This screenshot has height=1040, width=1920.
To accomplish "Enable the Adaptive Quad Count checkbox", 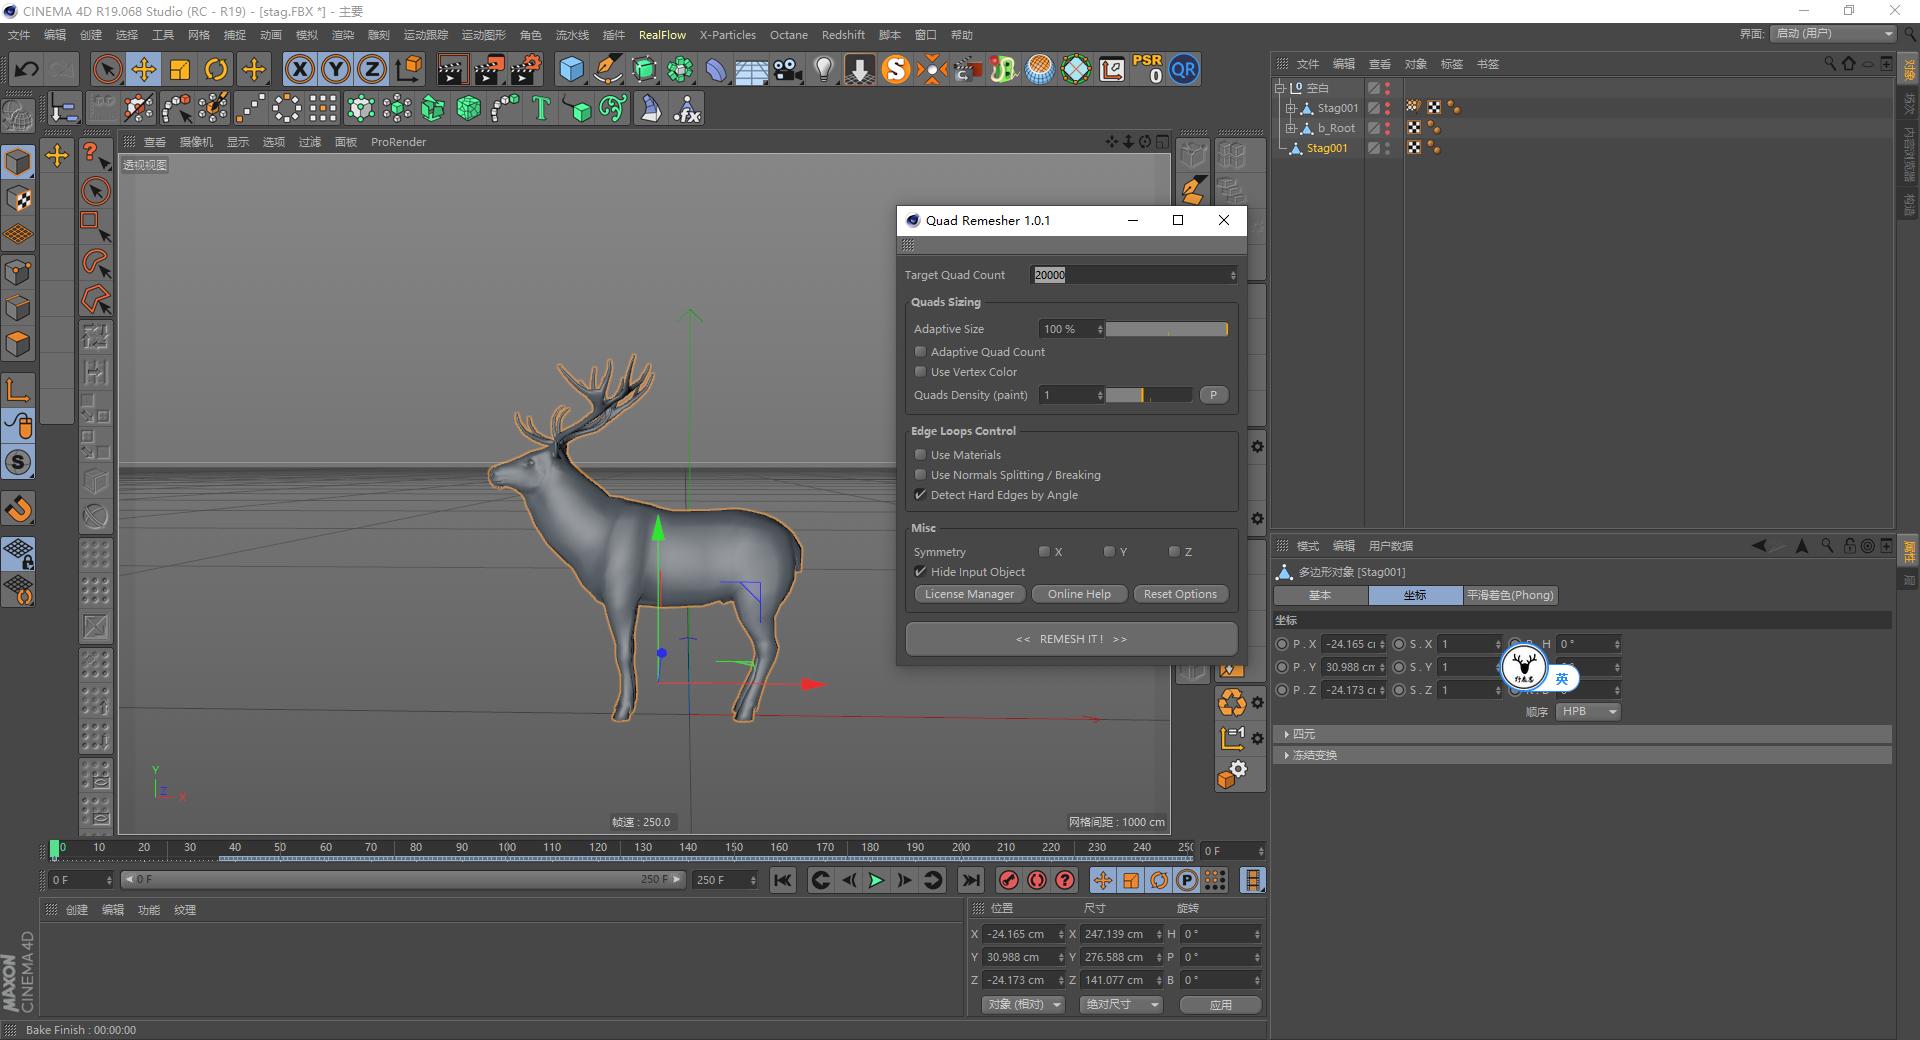I will coord(920,351).
